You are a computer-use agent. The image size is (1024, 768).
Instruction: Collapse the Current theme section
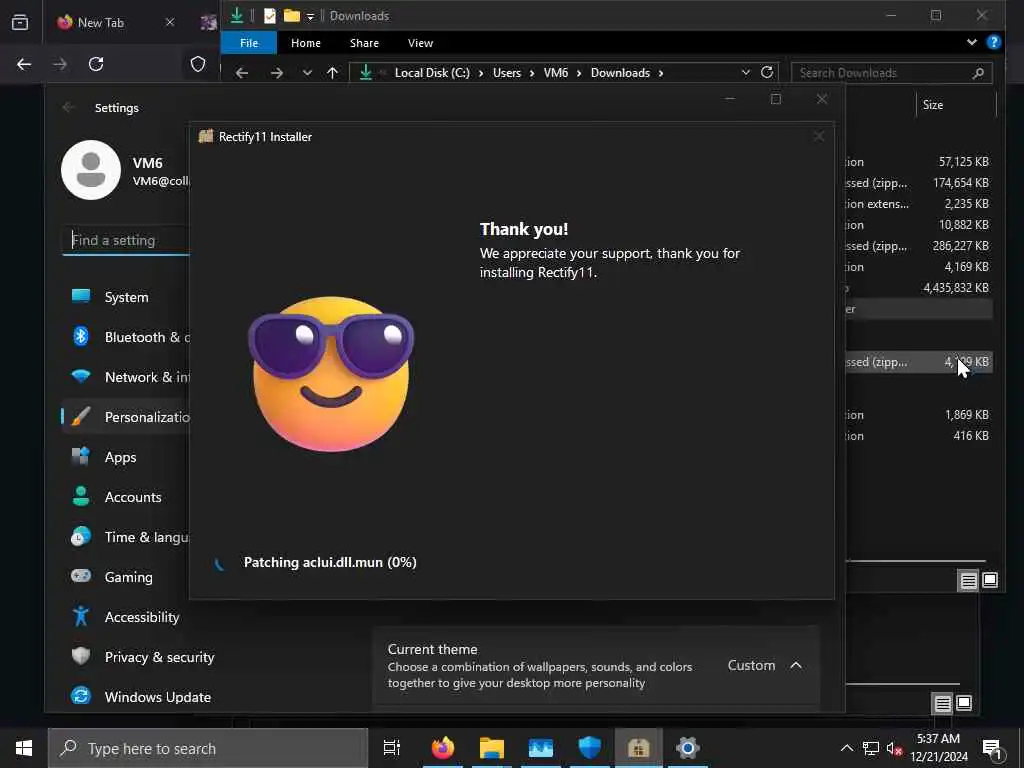pyautogui.click(x=795, y=665)
